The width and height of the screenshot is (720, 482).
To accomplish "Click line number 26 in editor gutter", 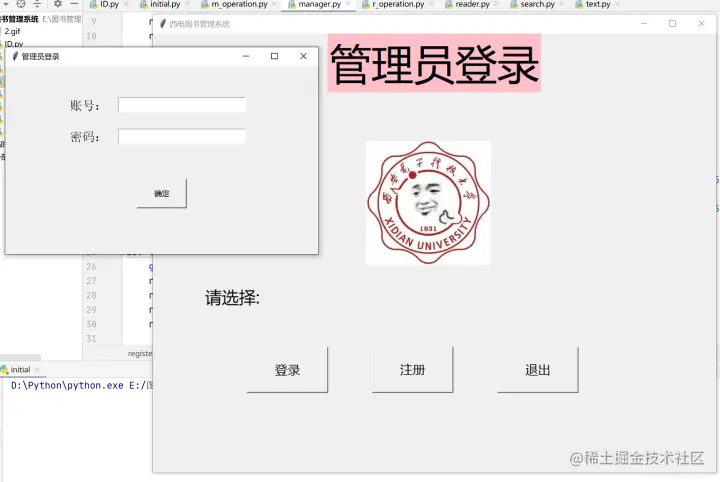I will pos(91,266).
